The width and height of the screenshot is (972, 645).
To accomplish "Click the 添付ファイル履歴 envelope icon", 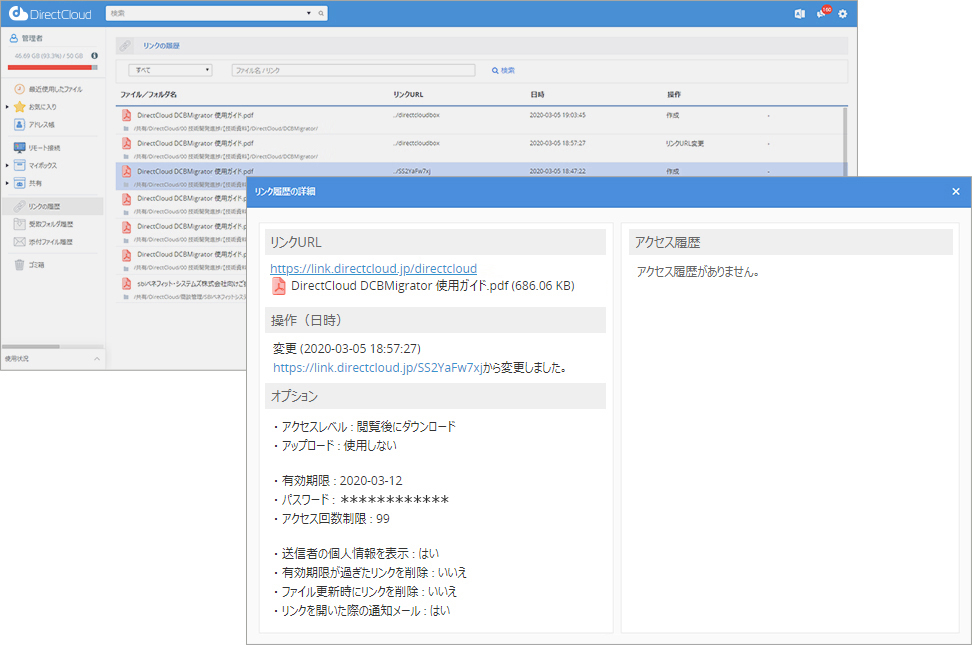I will (19, 242).
